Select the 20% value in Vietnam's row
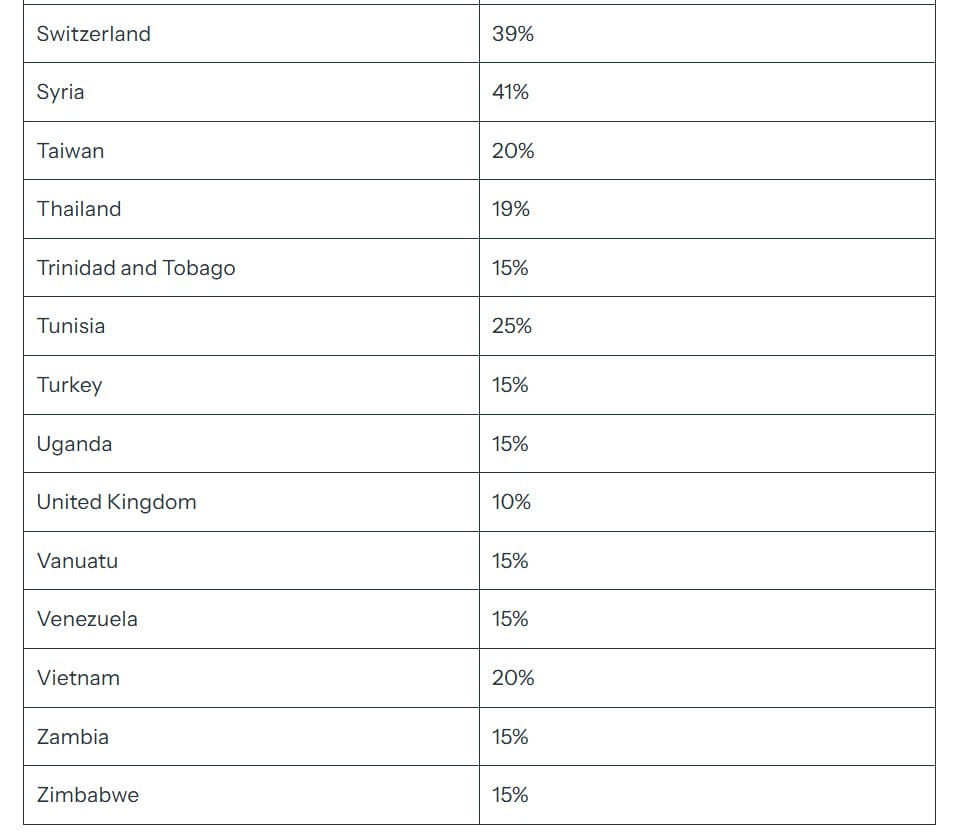This screenshot has height=835, width=967. tap(513, 678)
